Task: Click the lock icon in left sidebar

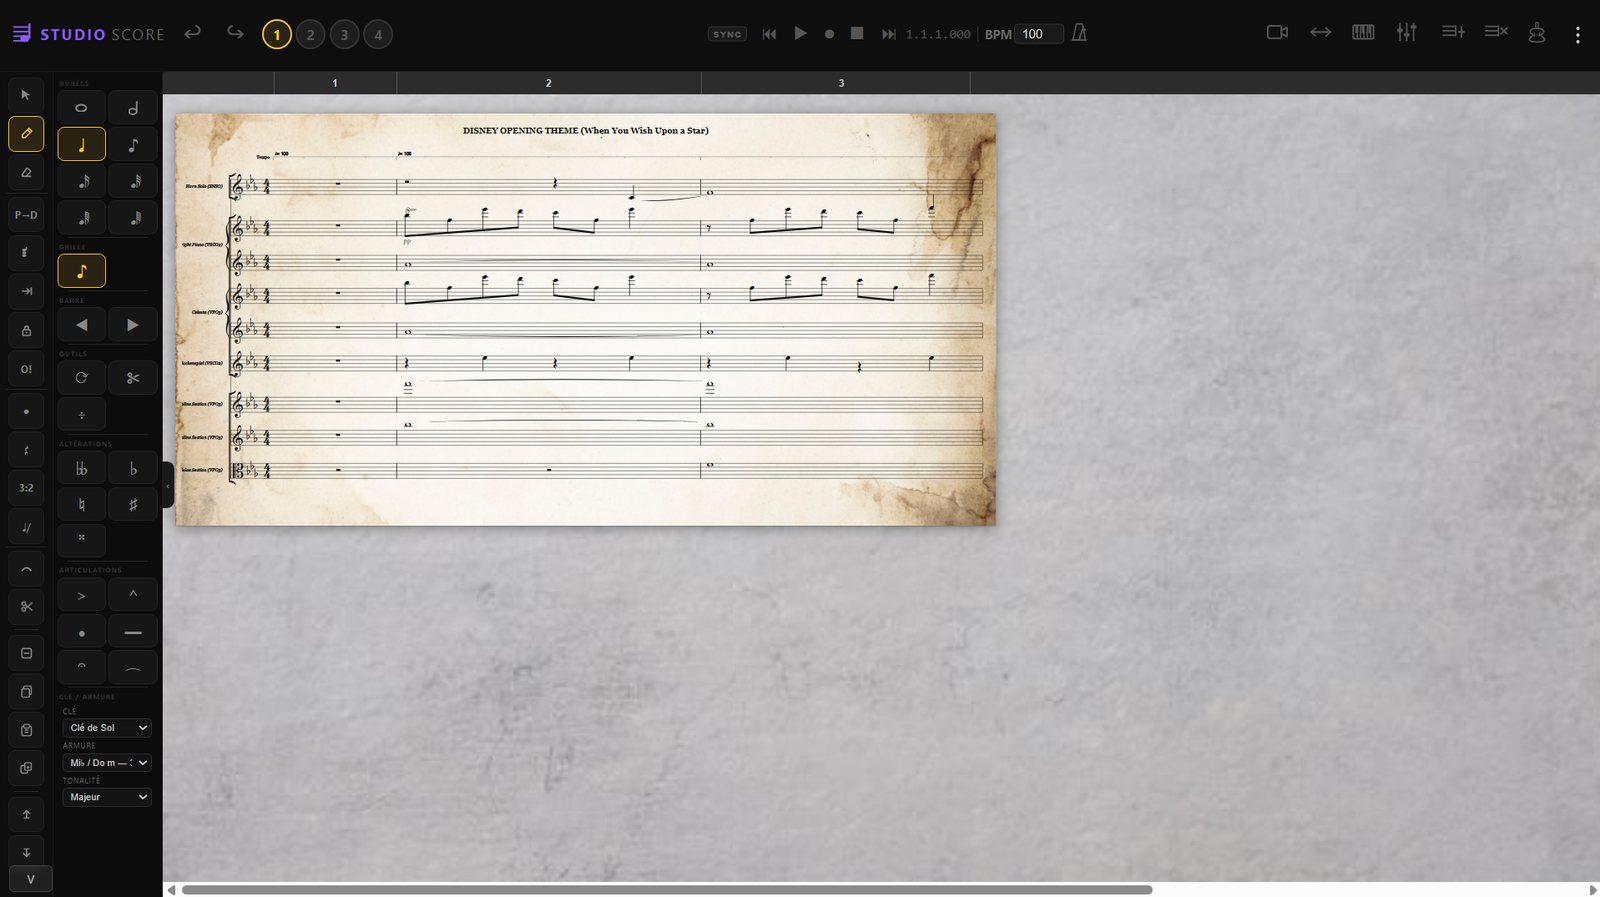Action: (x=26, y=330)
